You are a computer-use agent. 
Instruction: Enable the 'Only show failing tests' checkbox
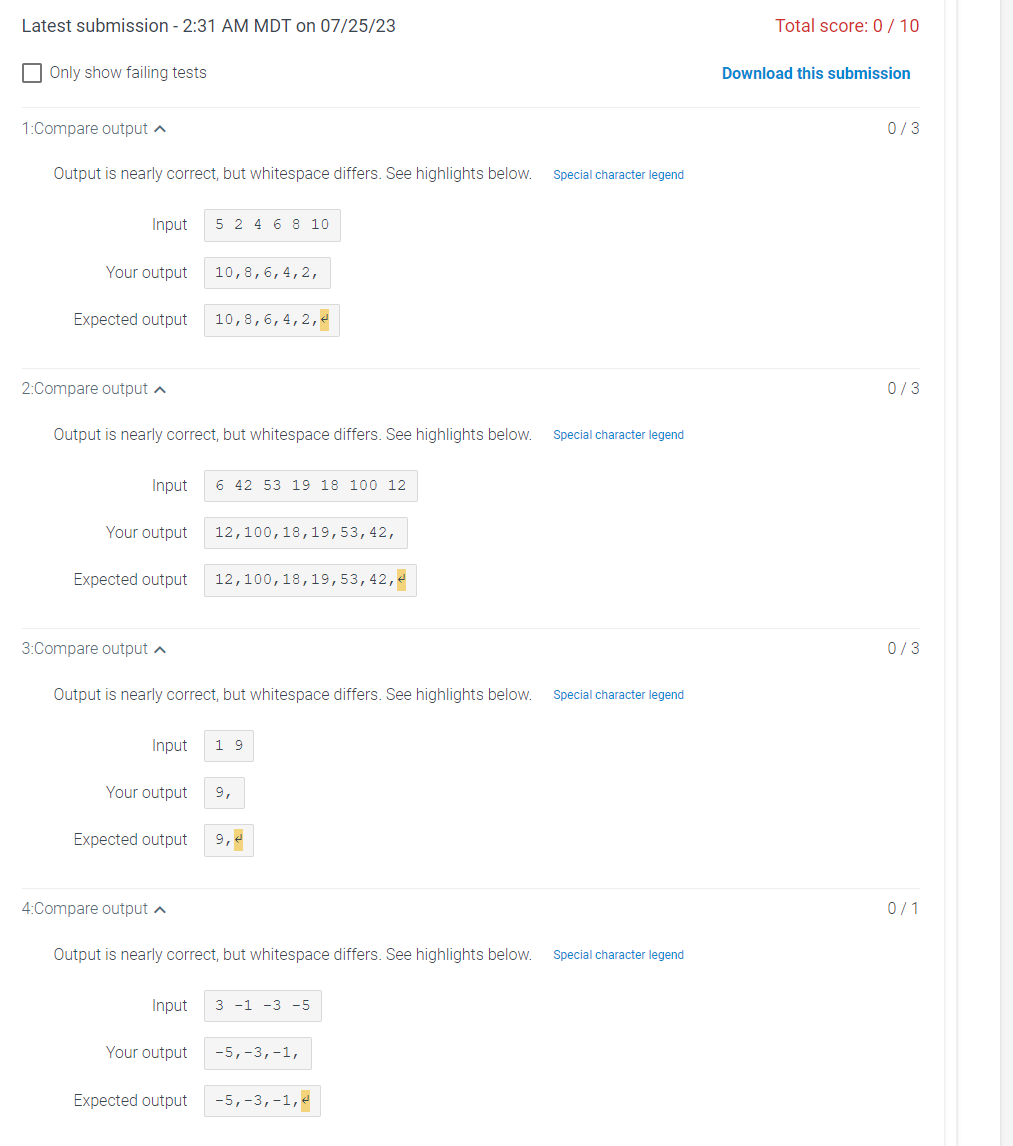coord(31,72)
